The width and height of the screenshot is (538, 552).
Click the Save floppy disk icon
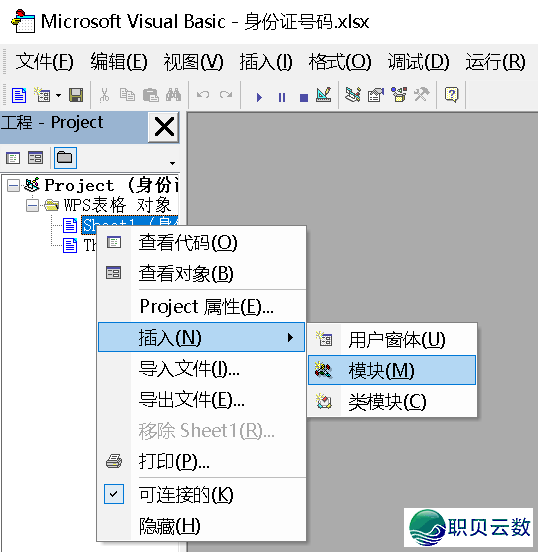[x=76, y=95]
